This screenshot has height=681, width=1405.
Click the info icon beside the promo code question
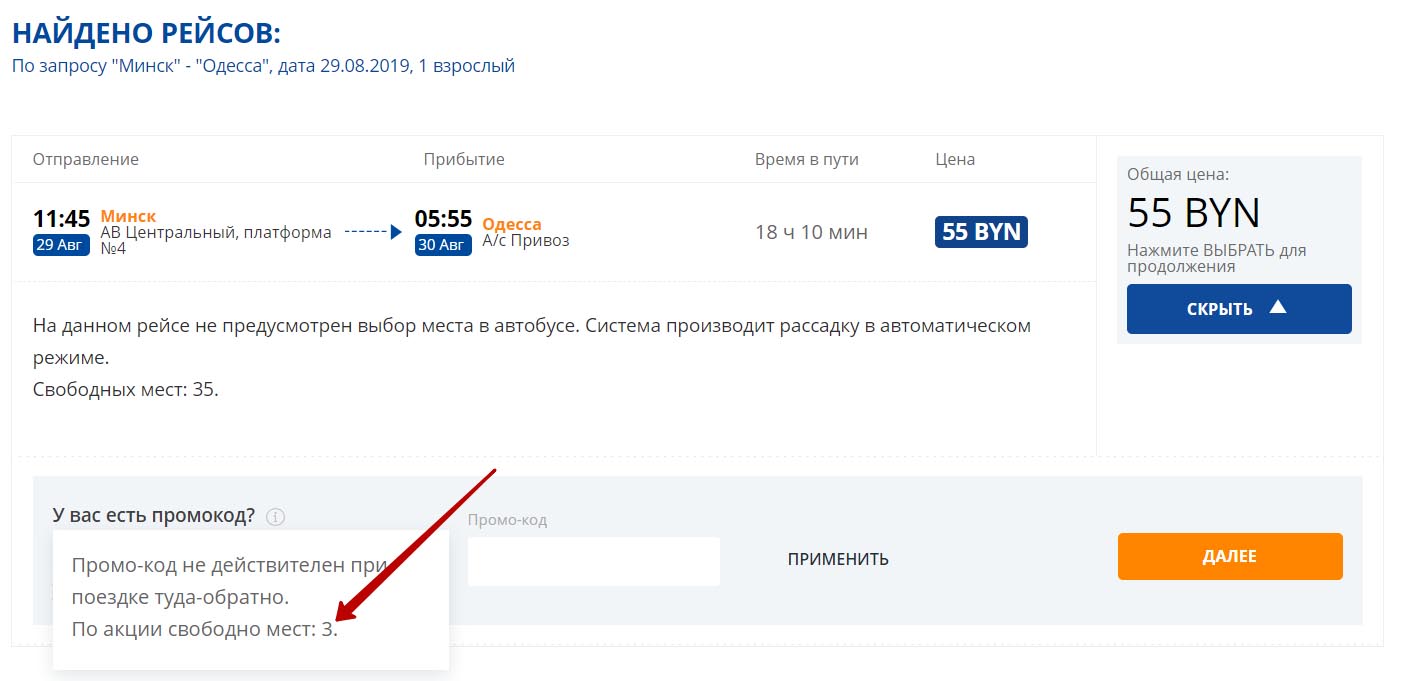coord(276,517)
